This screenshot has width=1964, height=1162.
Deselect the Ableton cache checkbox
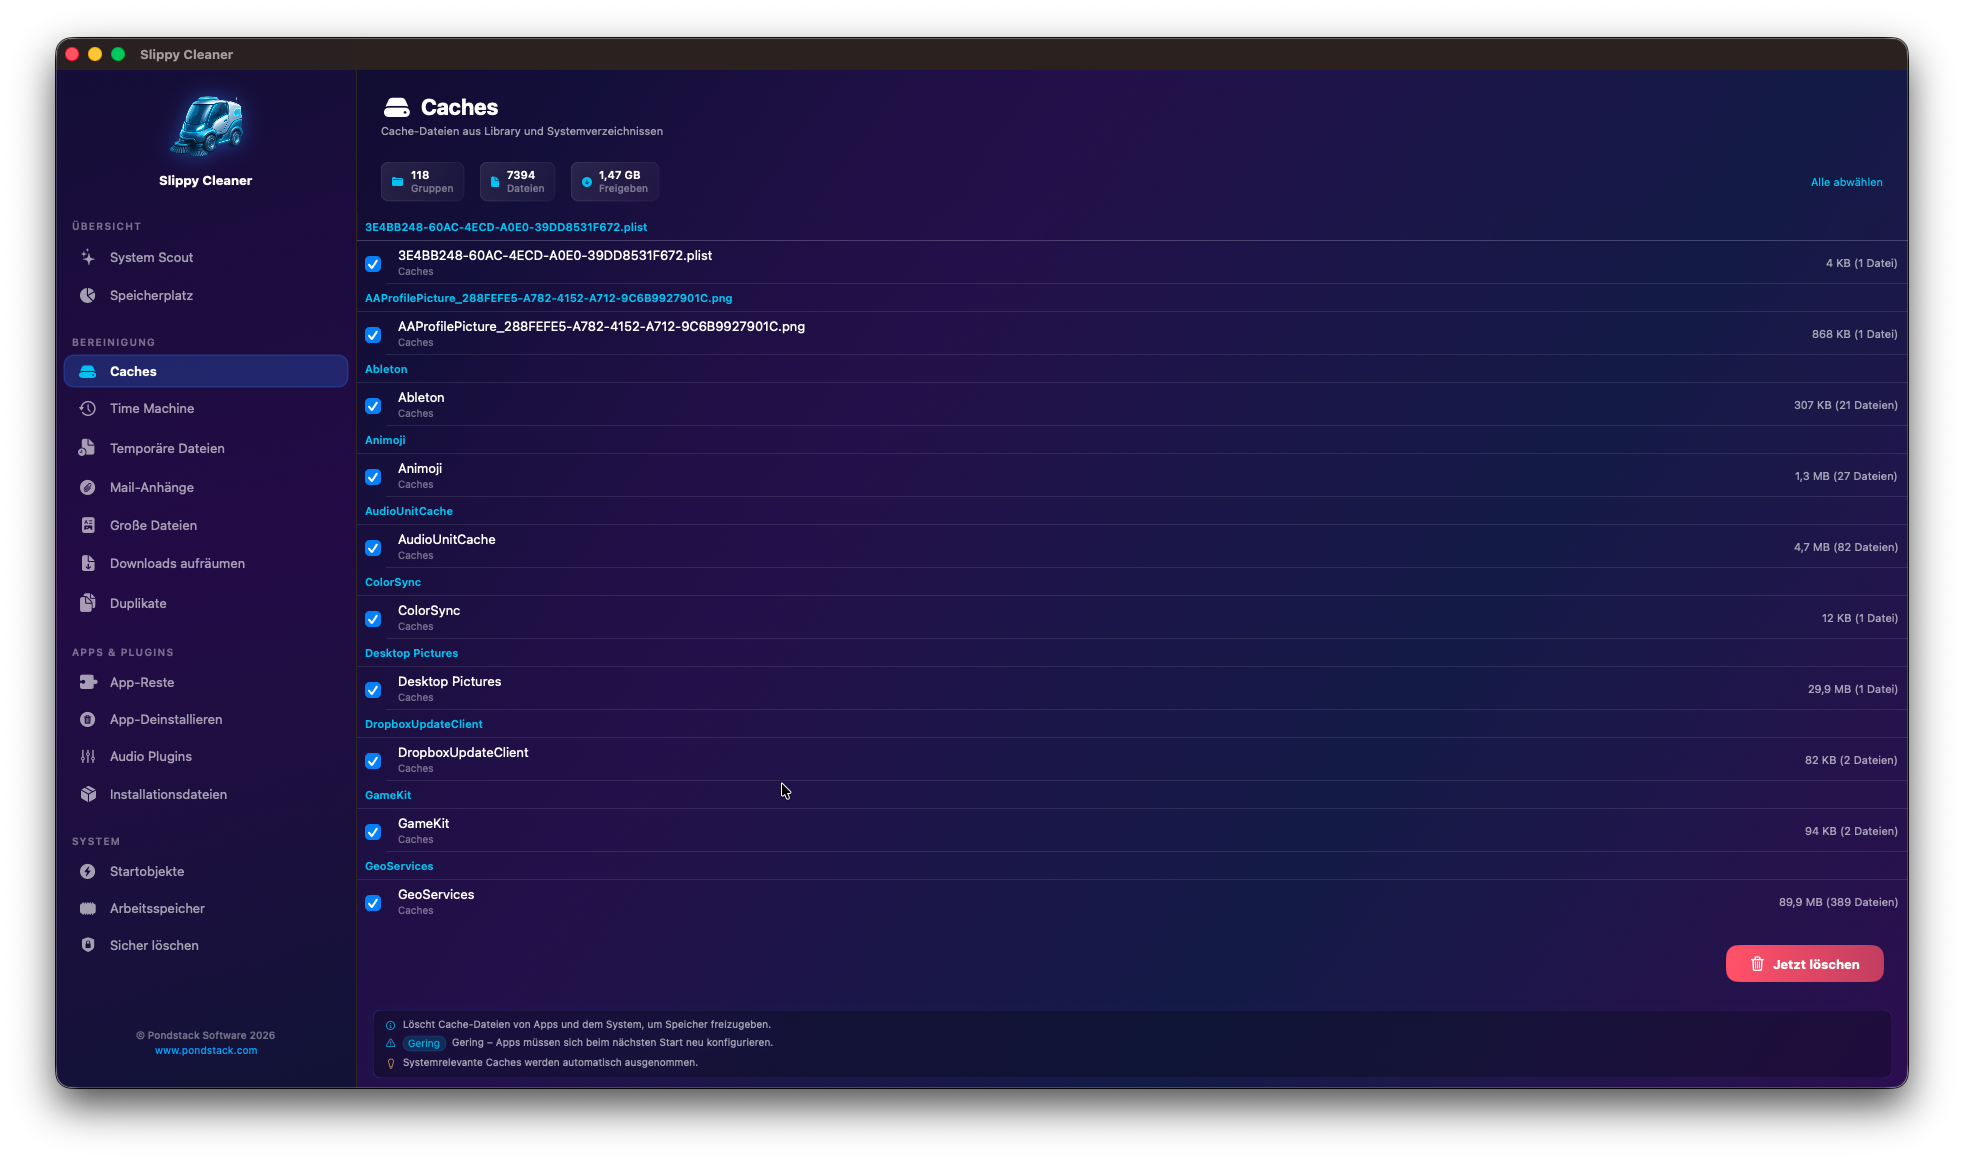[x=373, y=406]
